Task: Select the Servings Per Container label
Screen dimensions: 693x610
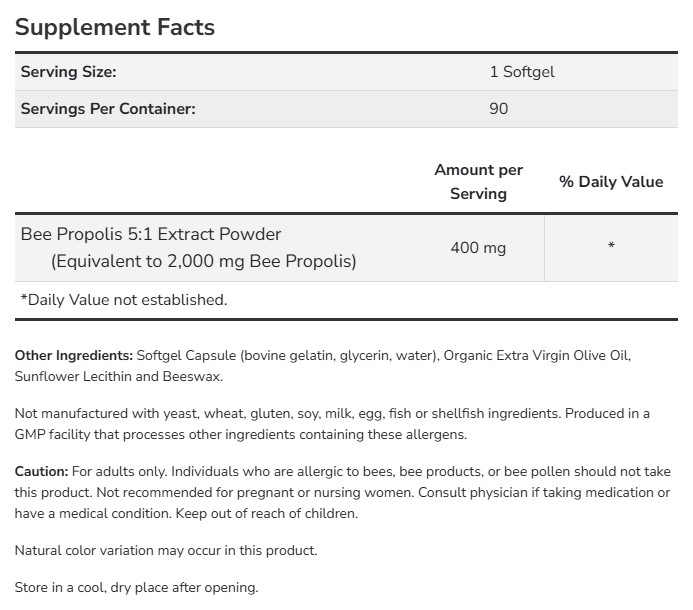Action: point(108,108)
